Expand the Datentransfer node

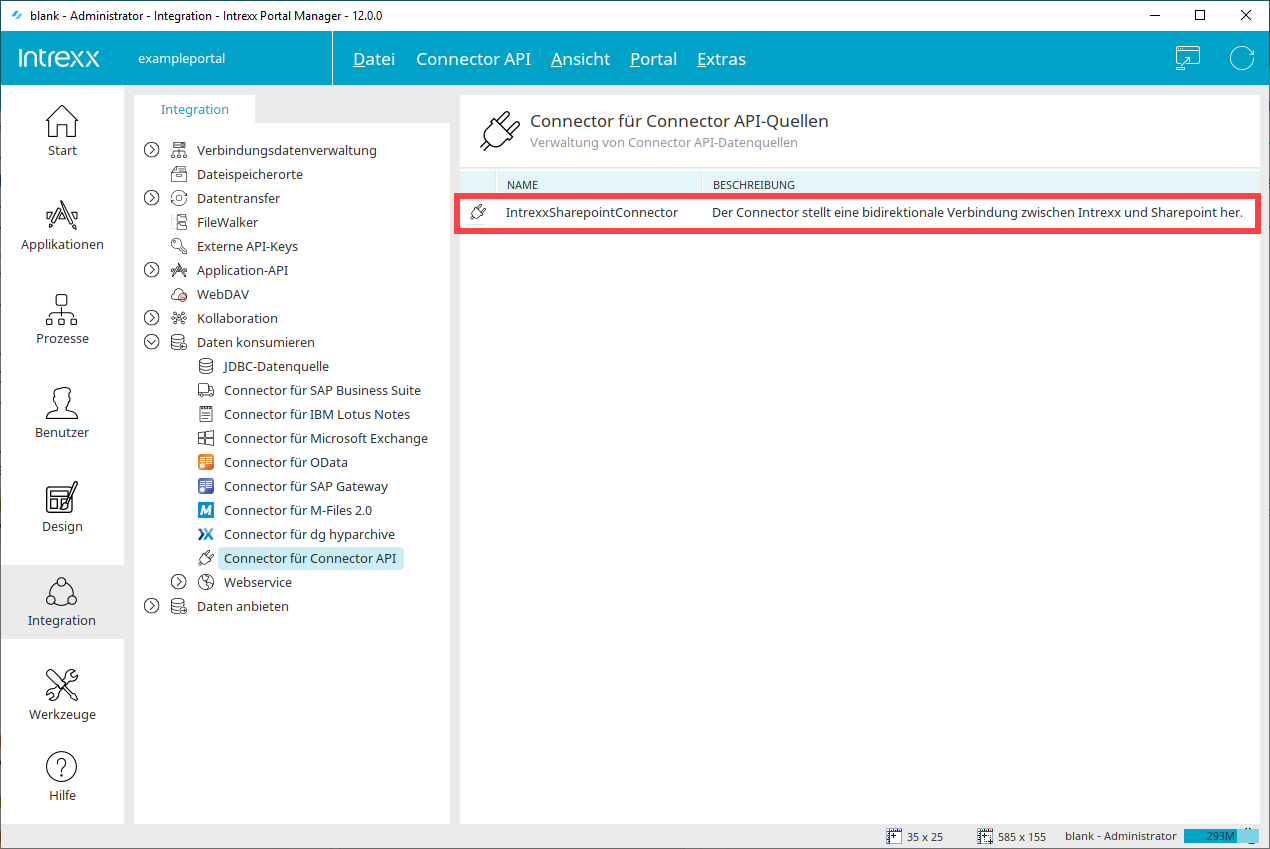click(152, 198)
